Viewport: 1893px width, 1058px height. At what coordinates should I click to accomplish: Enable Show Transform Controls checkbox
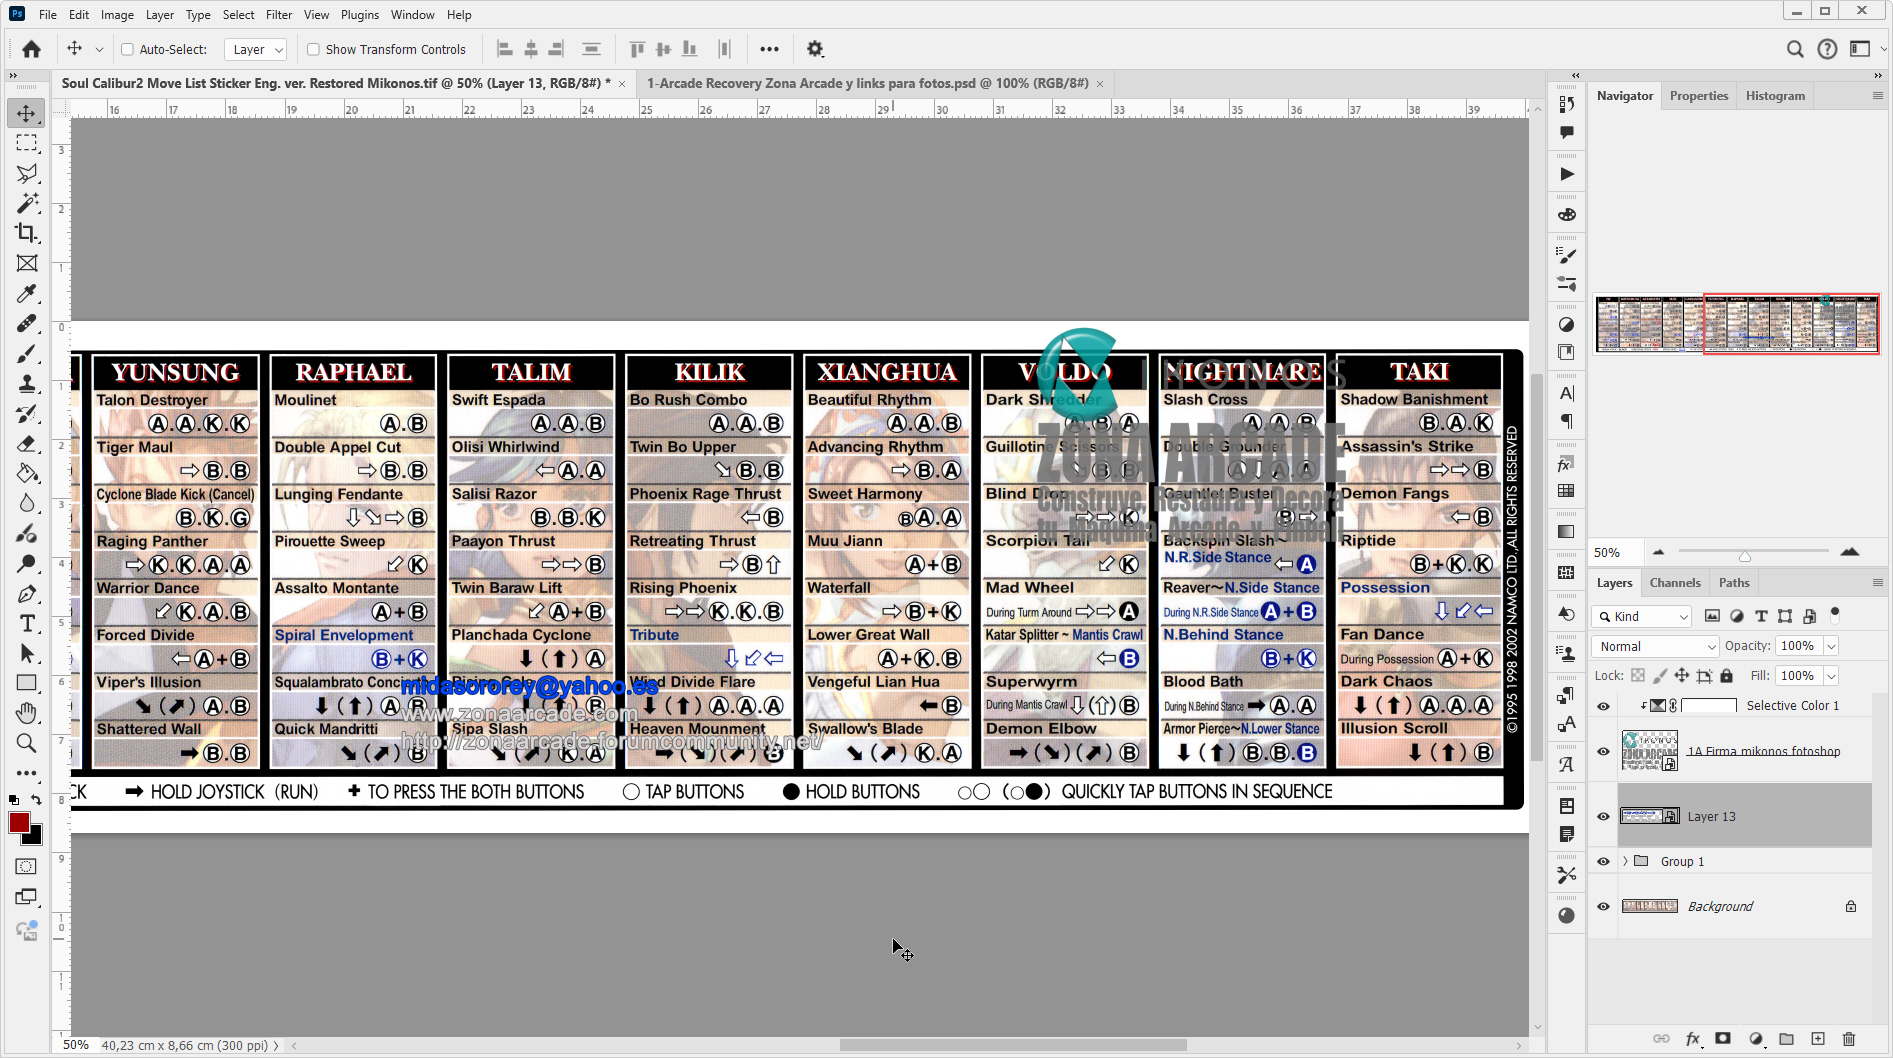click(x=313, y=49)
